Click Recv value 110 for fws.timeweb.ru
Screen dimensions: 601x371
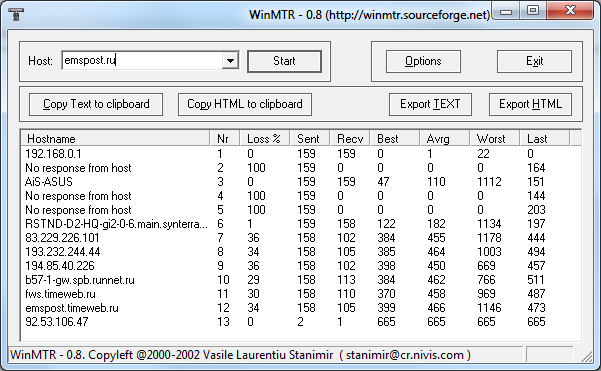click(346, 294)
